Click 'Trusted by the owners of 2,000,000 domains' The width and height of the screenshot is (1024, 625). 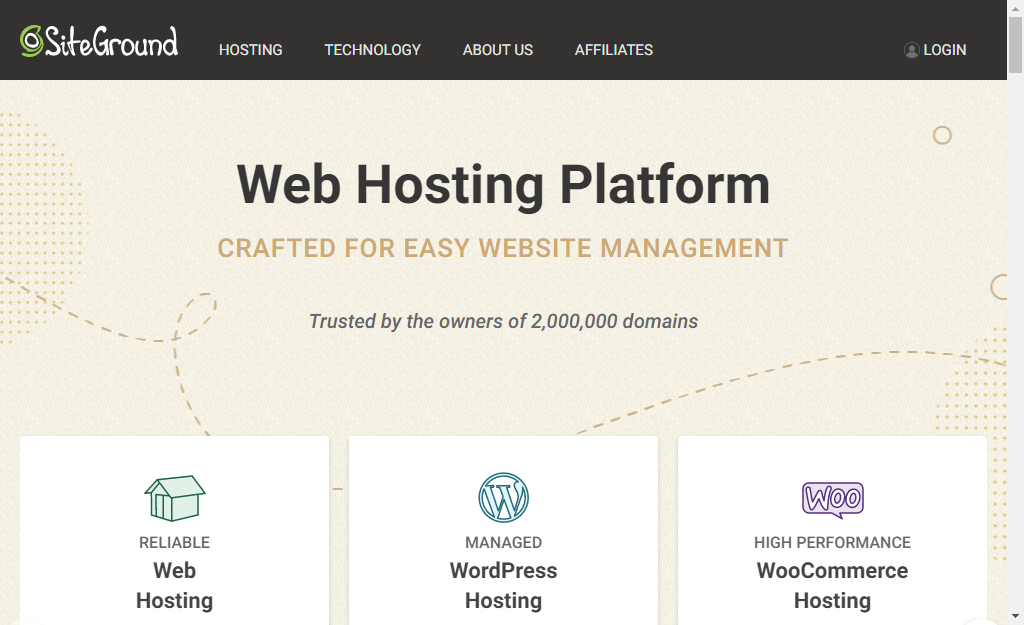[x=504, y=321]
